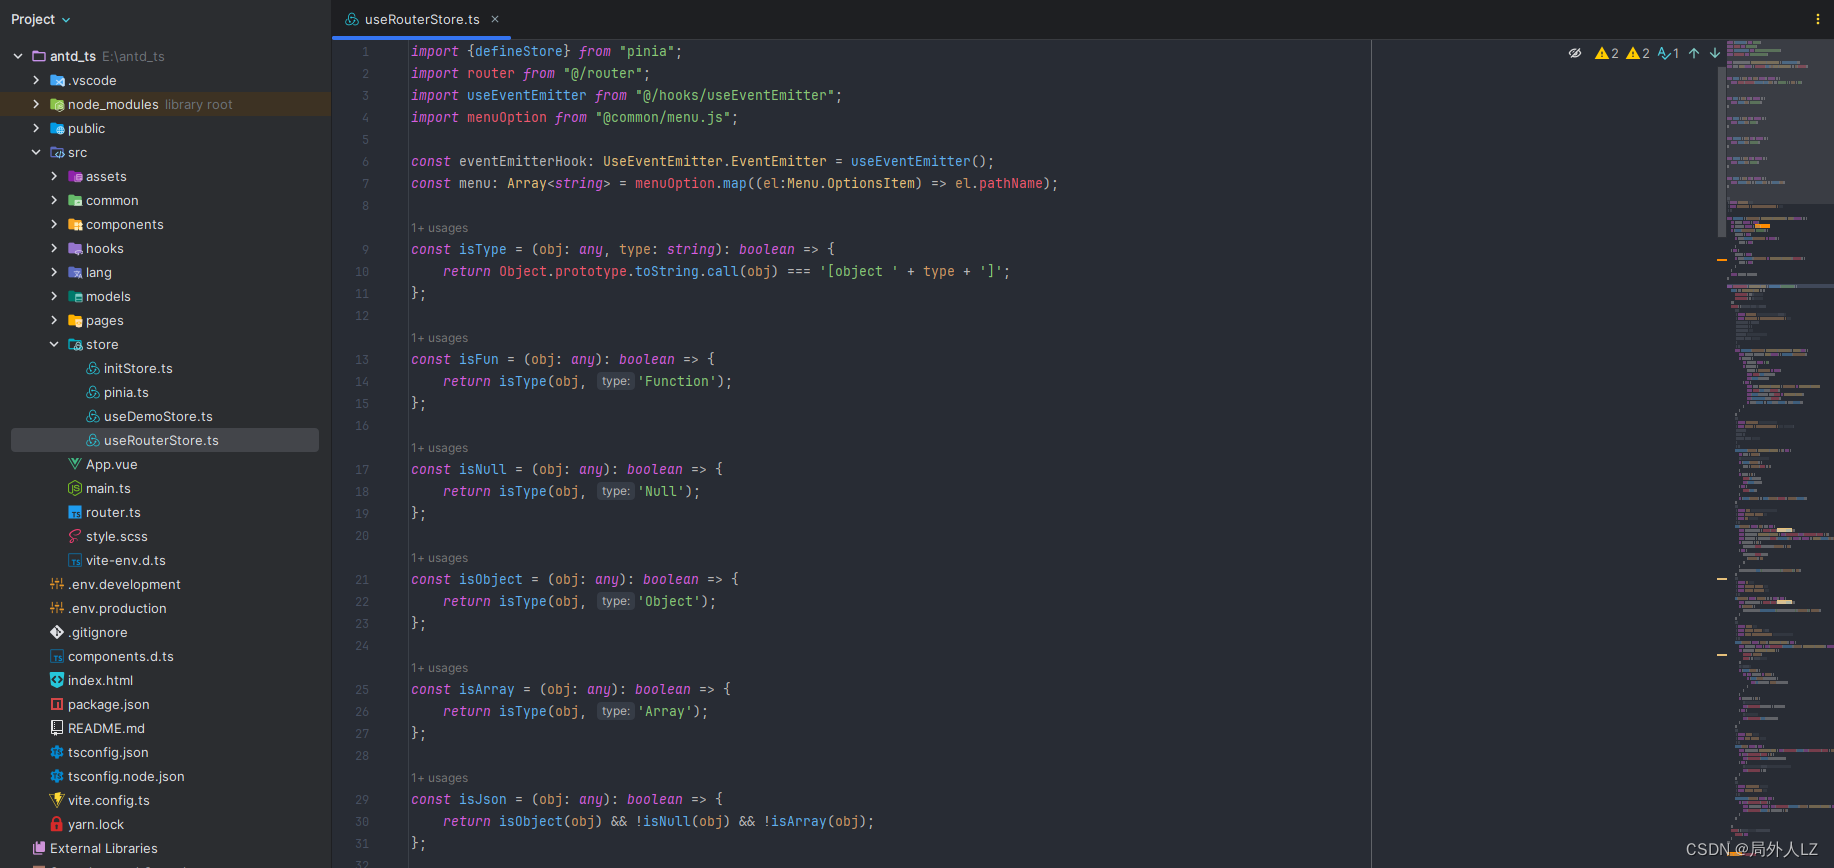Open .env.production file
Viewport: 1834px width, 868px height.
117,608
